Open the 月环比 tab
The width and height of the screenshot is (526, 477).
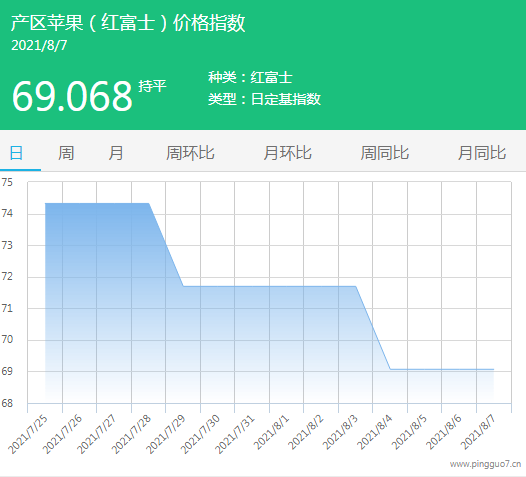[x=287, y=153]
